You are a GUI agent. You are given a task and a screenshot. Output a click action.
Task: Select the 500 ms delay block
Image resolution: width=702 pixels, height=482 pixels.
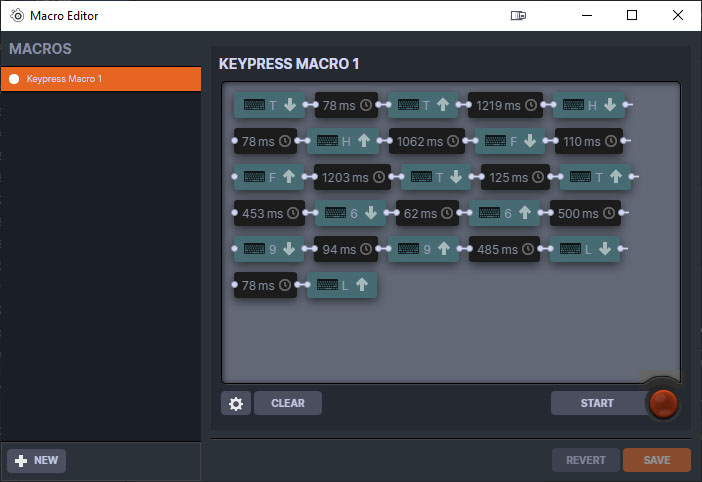[x=586, y=213]
